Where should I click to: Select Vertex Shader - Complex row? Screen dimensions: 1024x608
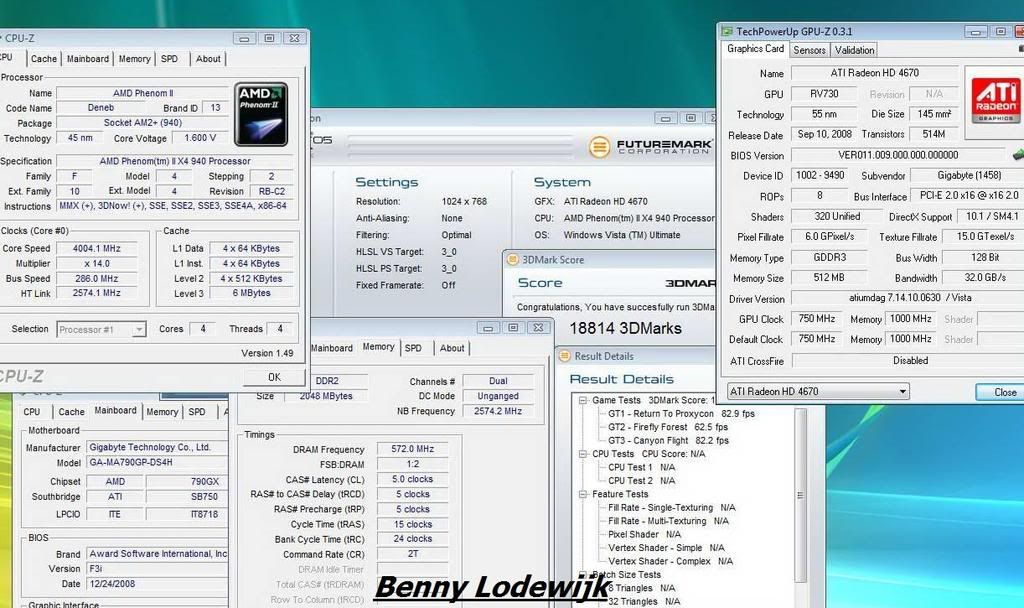pyautogui.click(x=670, y=561)
